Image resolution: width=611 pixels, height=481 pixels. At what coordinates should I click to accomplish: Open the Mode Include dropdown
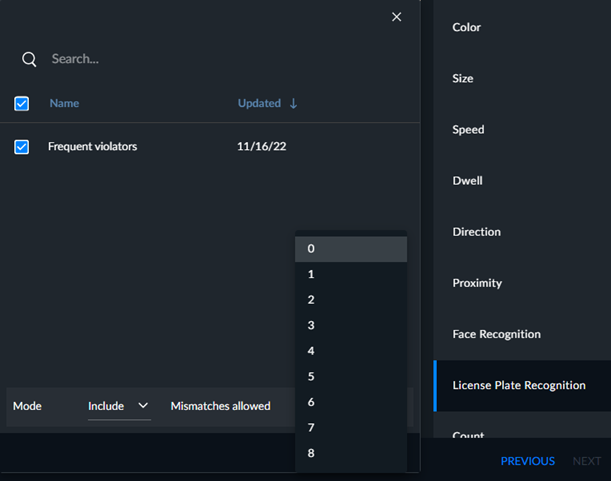pos(119,406)
